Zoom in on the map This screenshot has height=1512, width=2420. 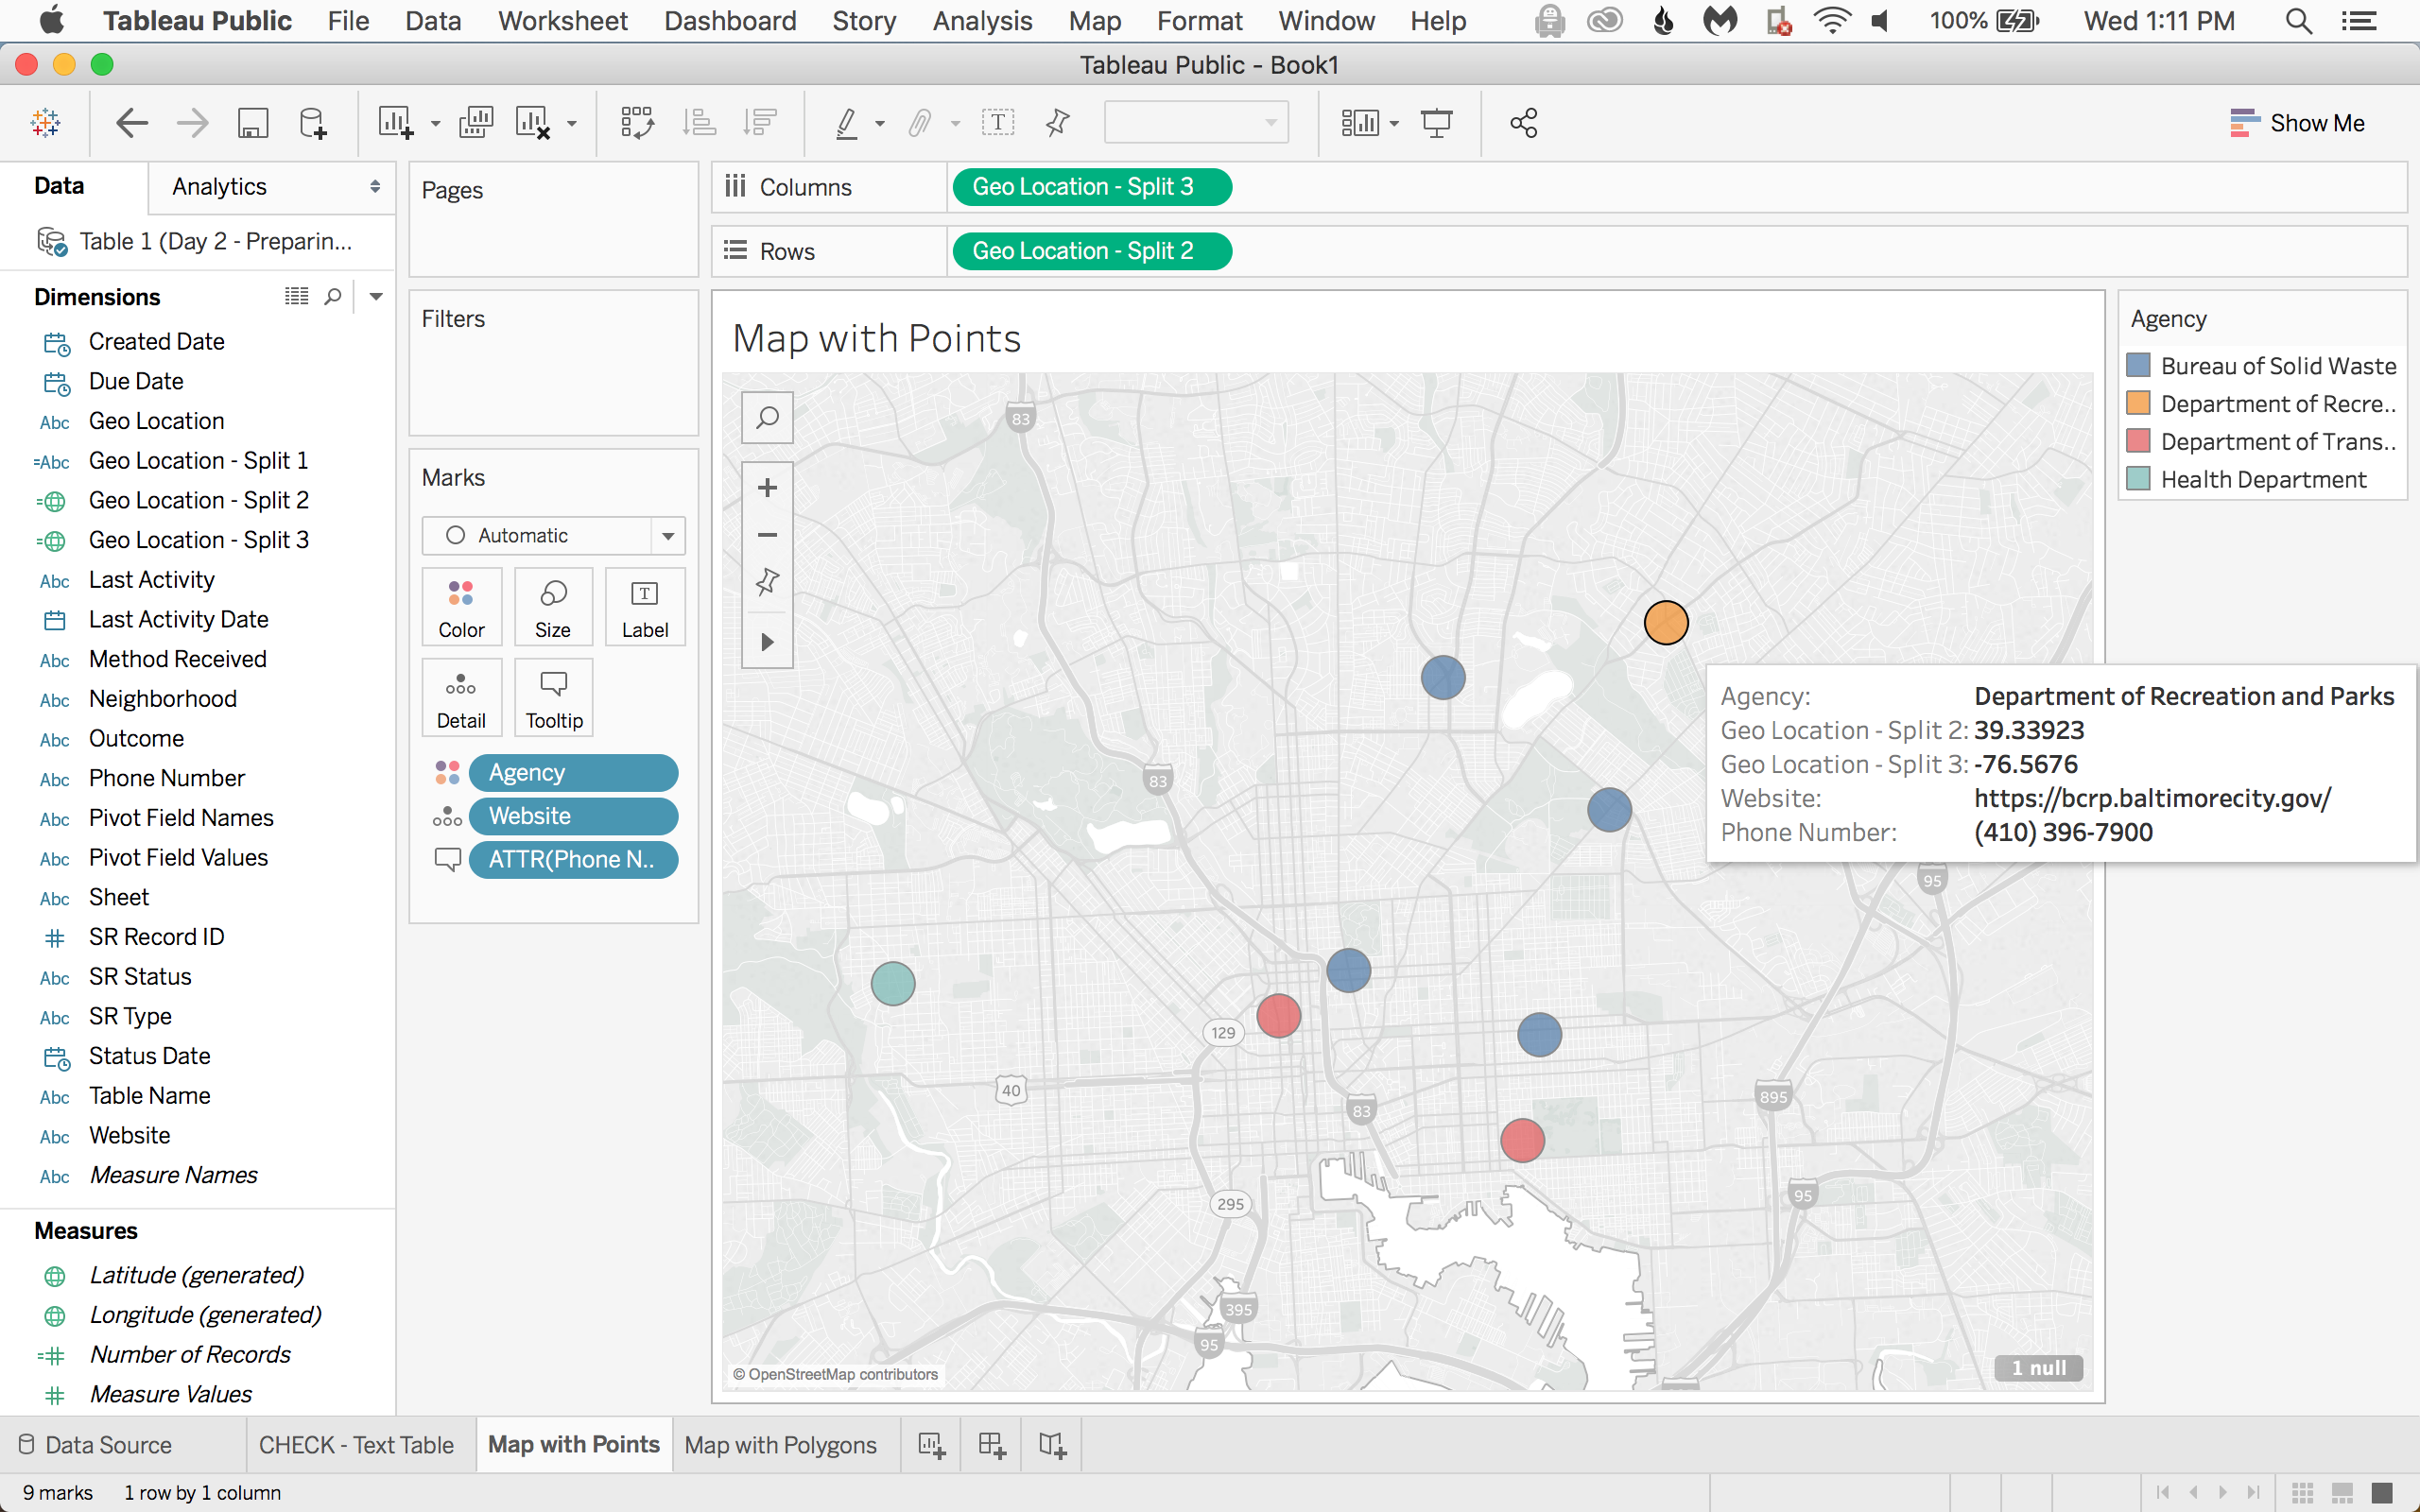click(x=767, y=488)
